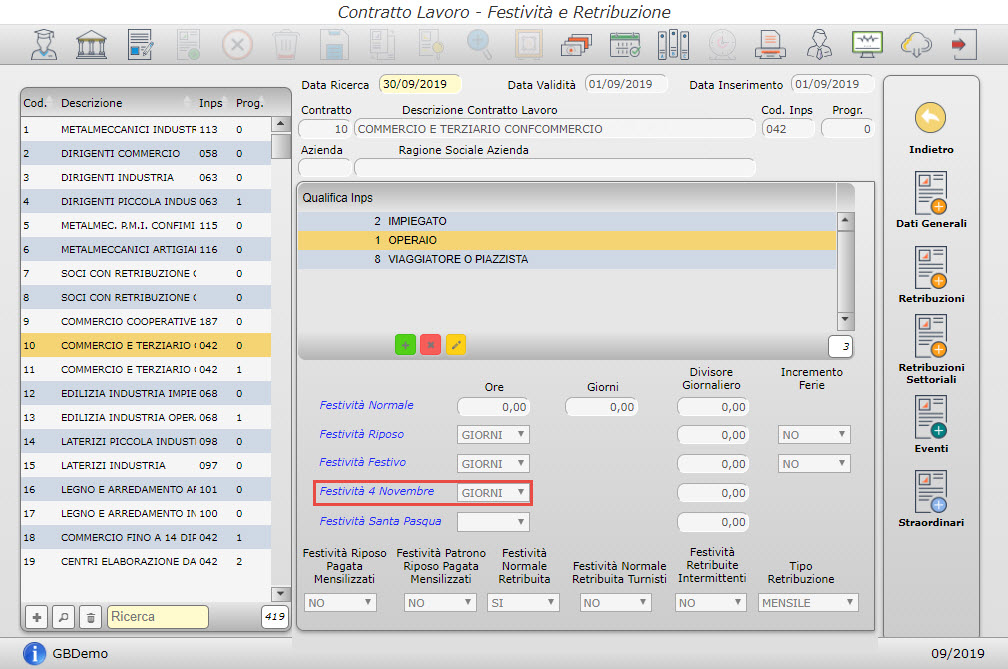Viewport: 1008px width, 669px height.
Task: Click the Data Ricerca date field
Action: (x=419, y=84)
